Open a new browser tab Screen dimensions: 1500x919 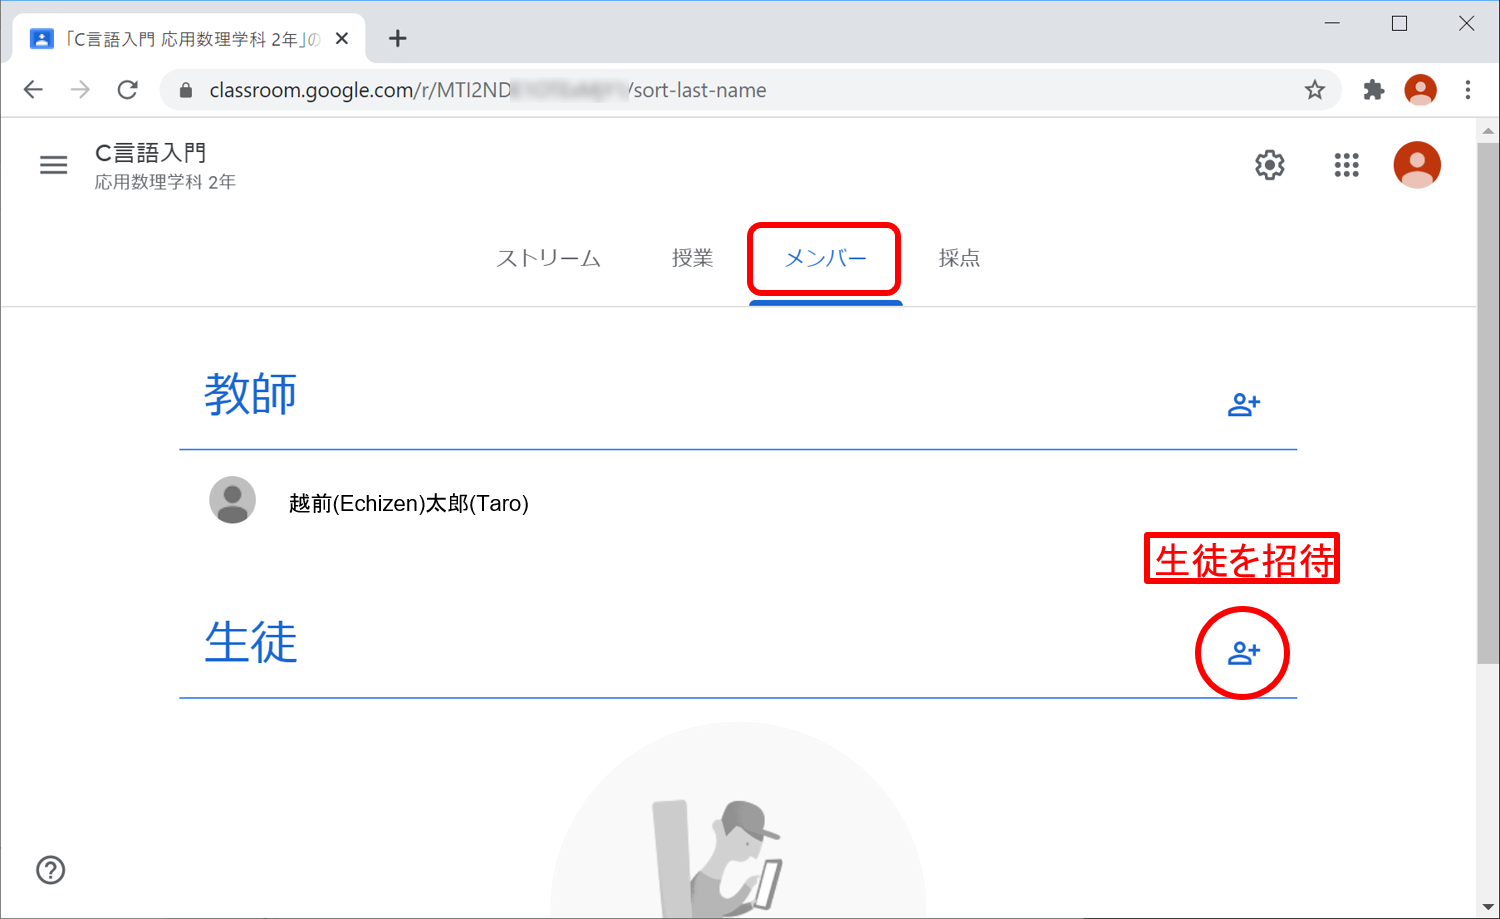point(398,38)
